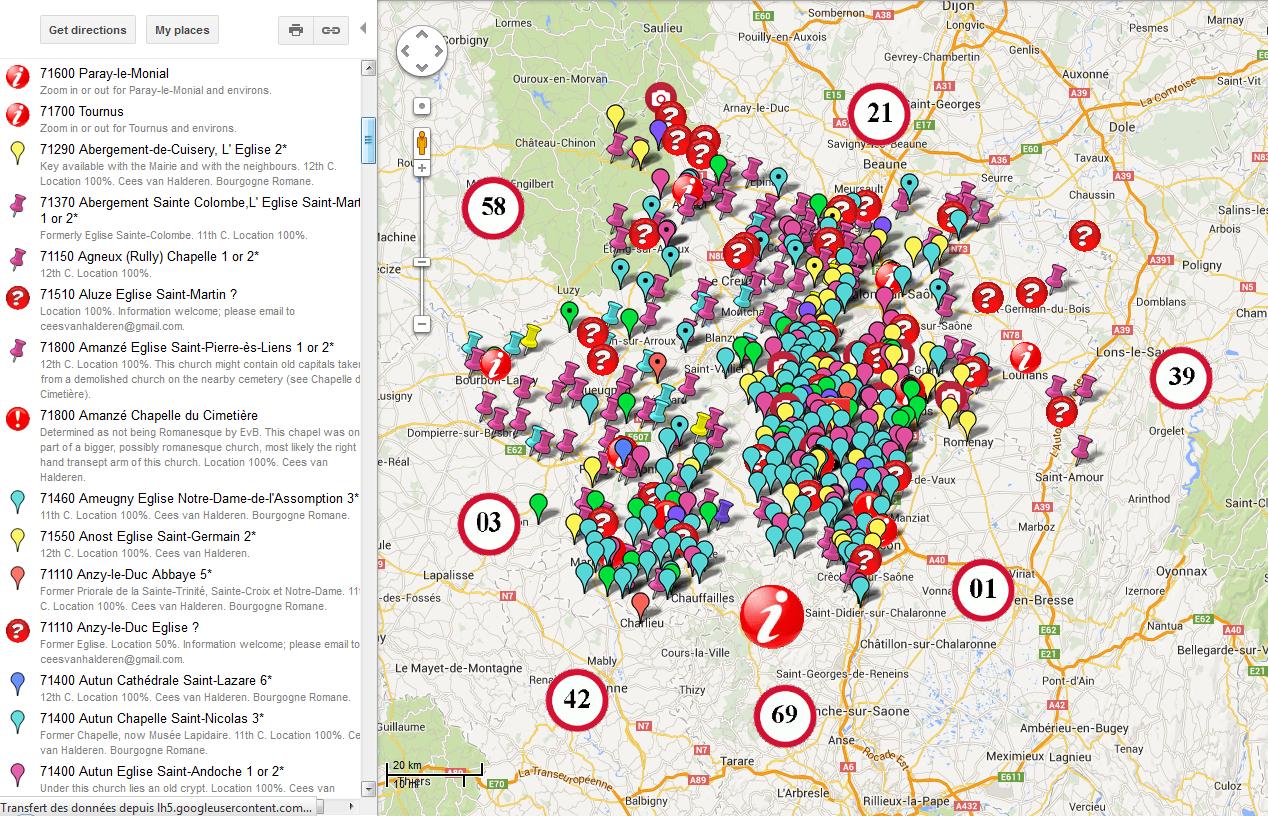Open the link sharing icon
This screenshot has width=1268, height=816.
[x=330, y=30]
